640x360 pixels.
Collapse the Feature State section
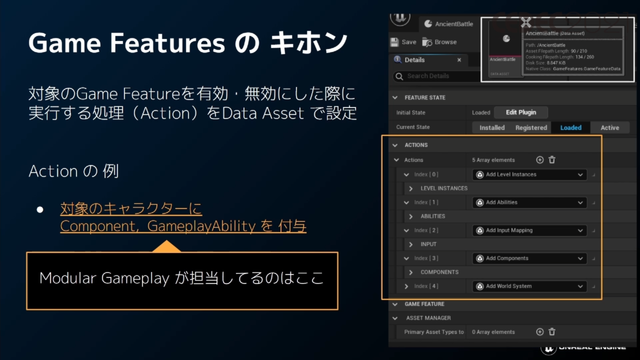(395, 98)
